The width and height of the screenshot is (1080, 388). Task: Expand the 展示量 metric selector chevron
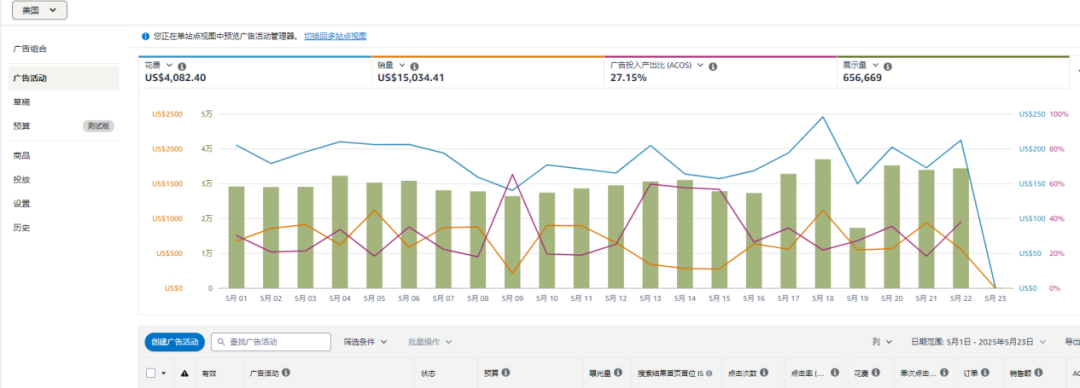[x=875, y=65]
